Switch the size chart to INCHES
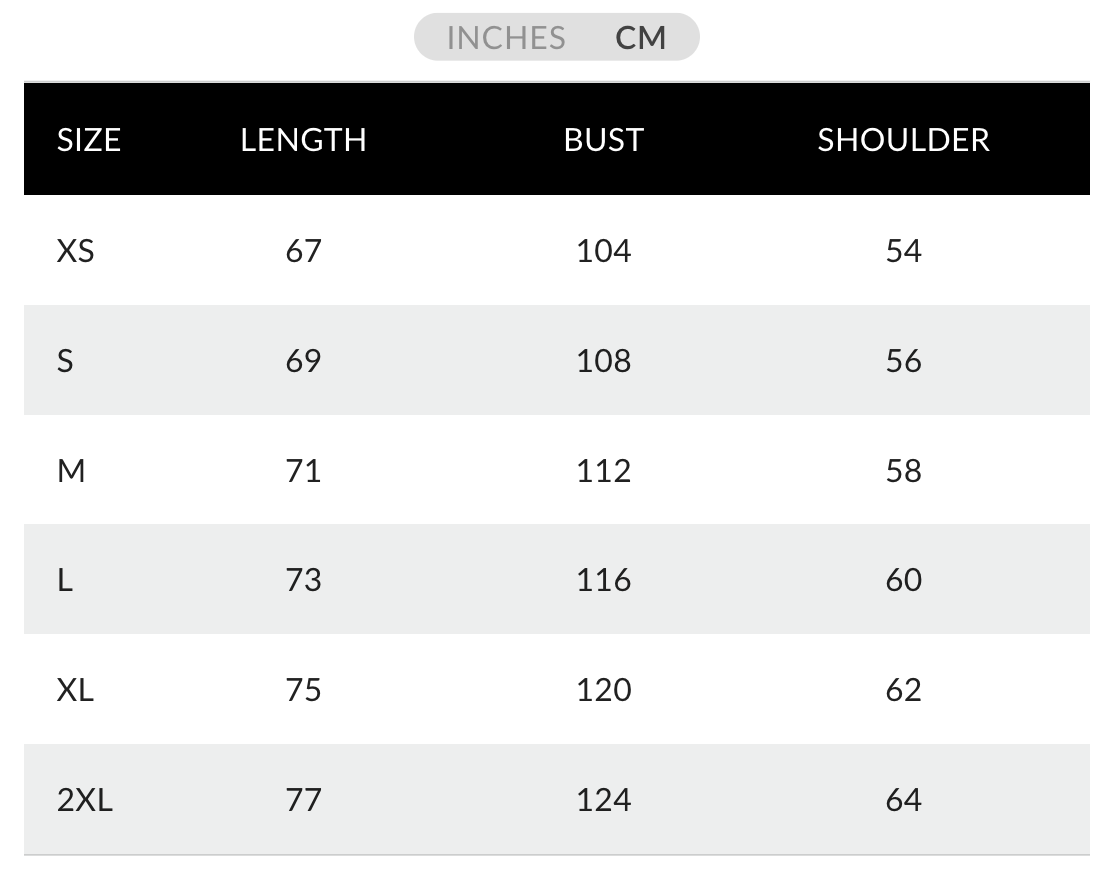 click(506, 38)
